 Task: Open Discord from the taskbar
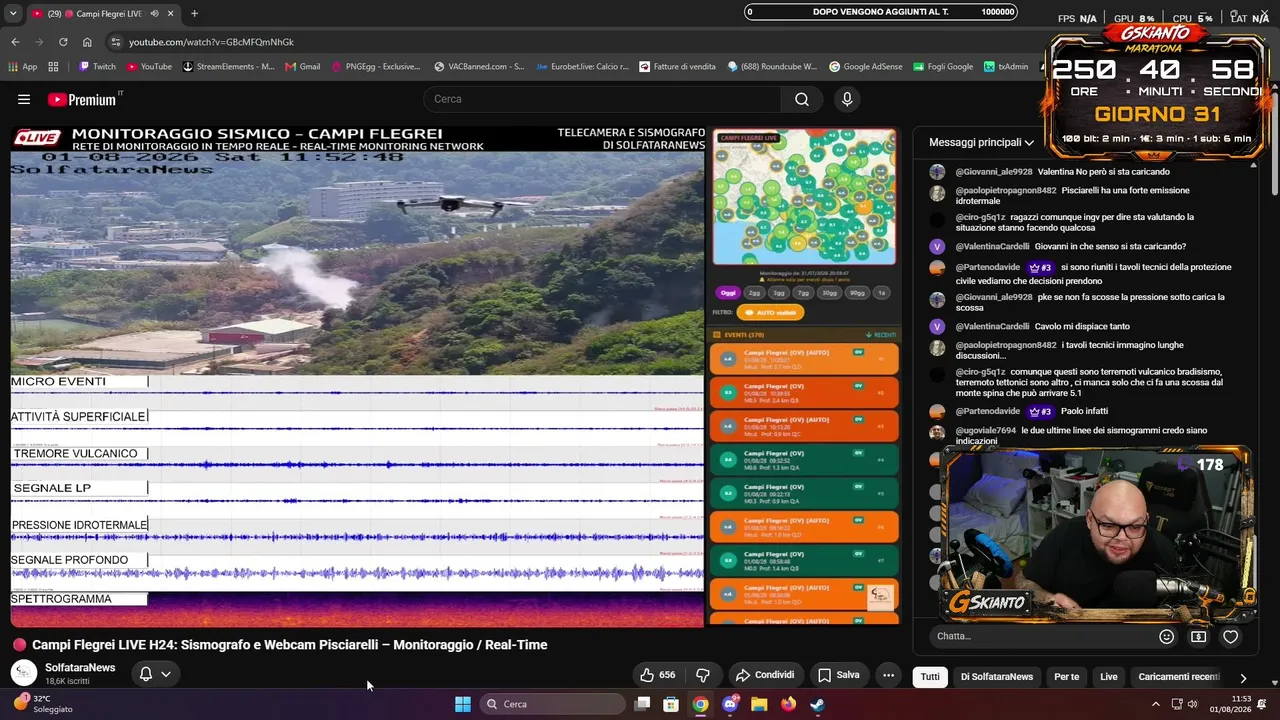click(x=730, y=704)
